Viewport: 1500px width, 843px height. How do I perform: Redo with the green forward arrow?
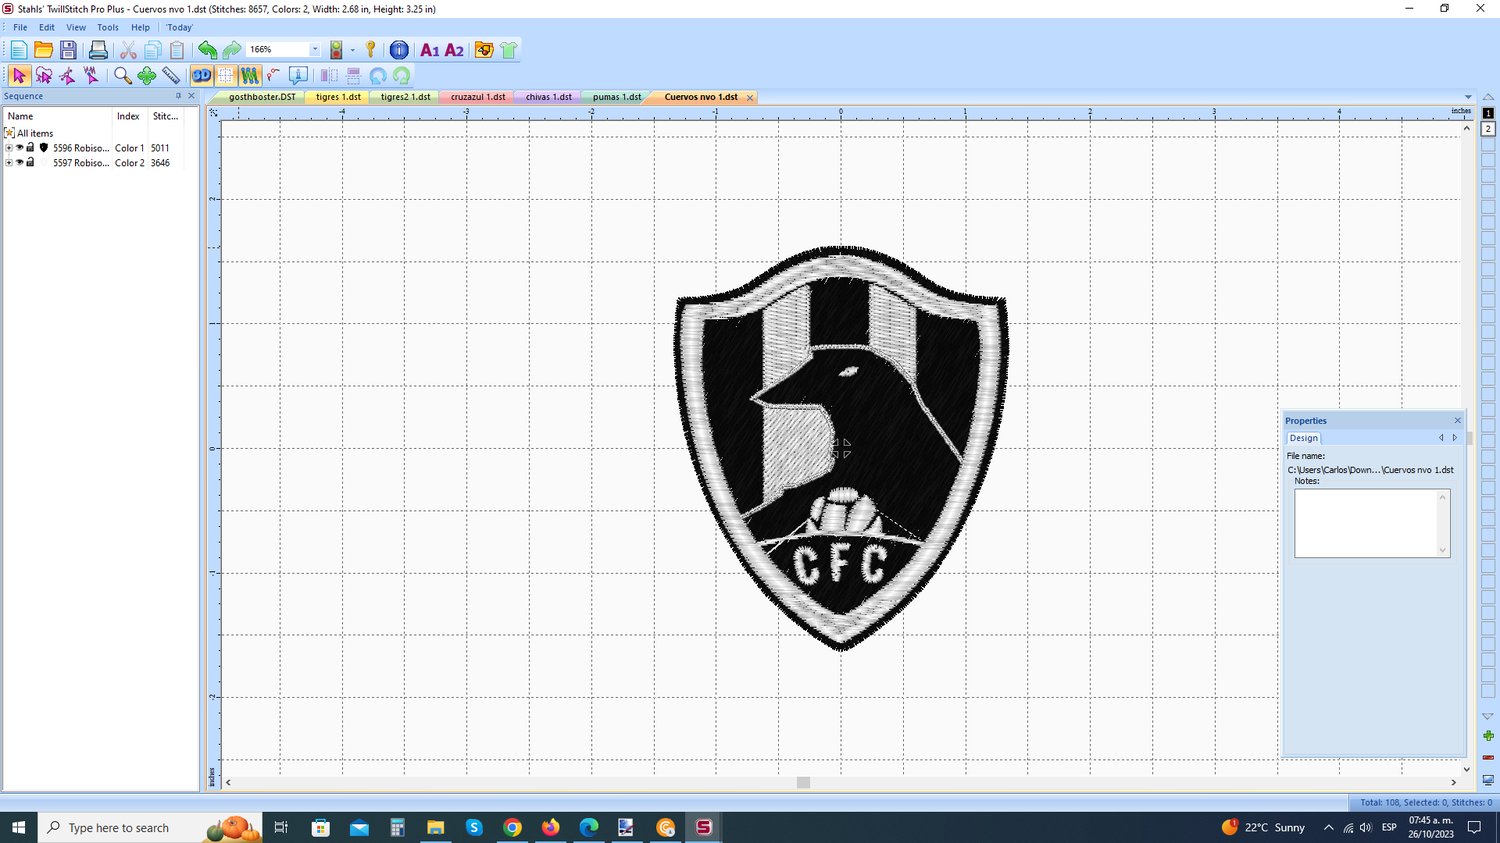(x=232, y=50)
